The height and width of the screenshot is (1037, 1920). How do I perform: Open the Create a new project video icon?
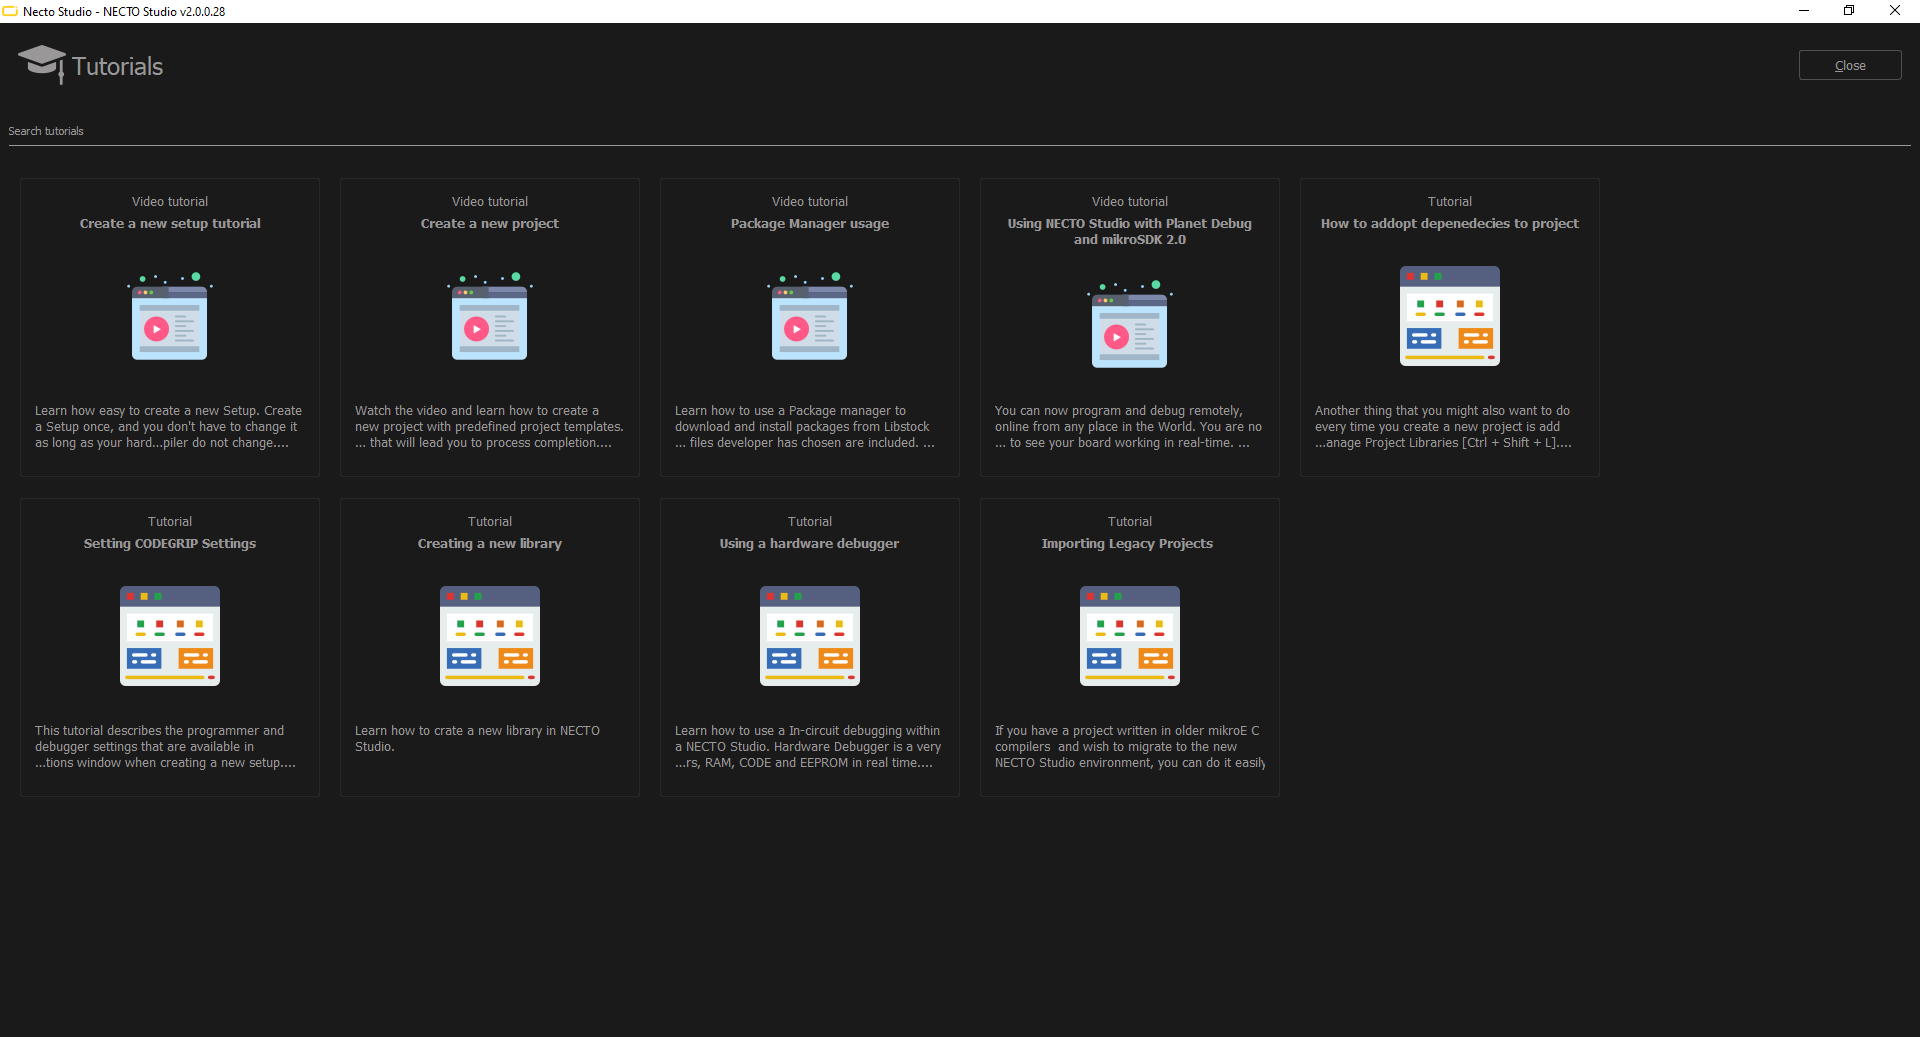click(x=489, y=316)
